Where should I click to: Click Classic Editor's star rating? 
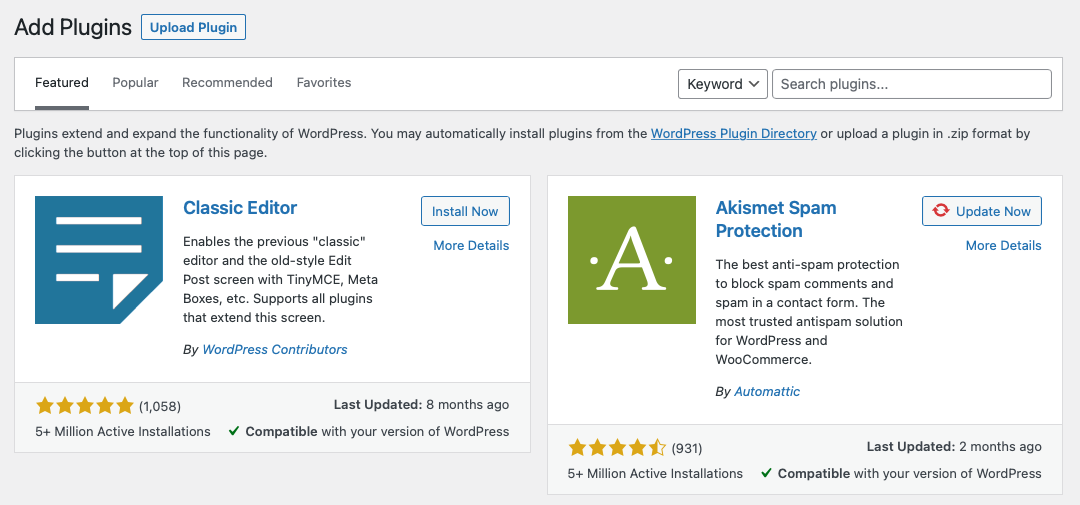pos(85,406)
